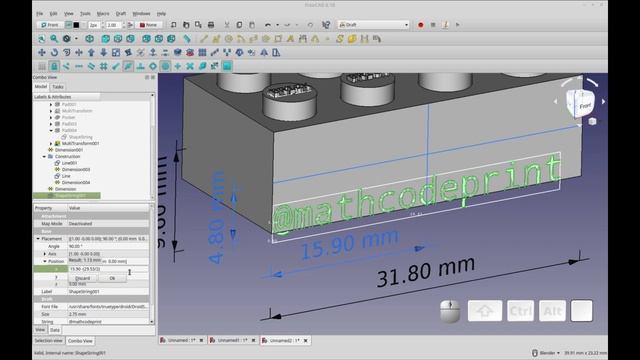Viewport: 640px width, 360px height.
Task: Select the Draft Upgrade arrow icon
Action: [91, 52]
